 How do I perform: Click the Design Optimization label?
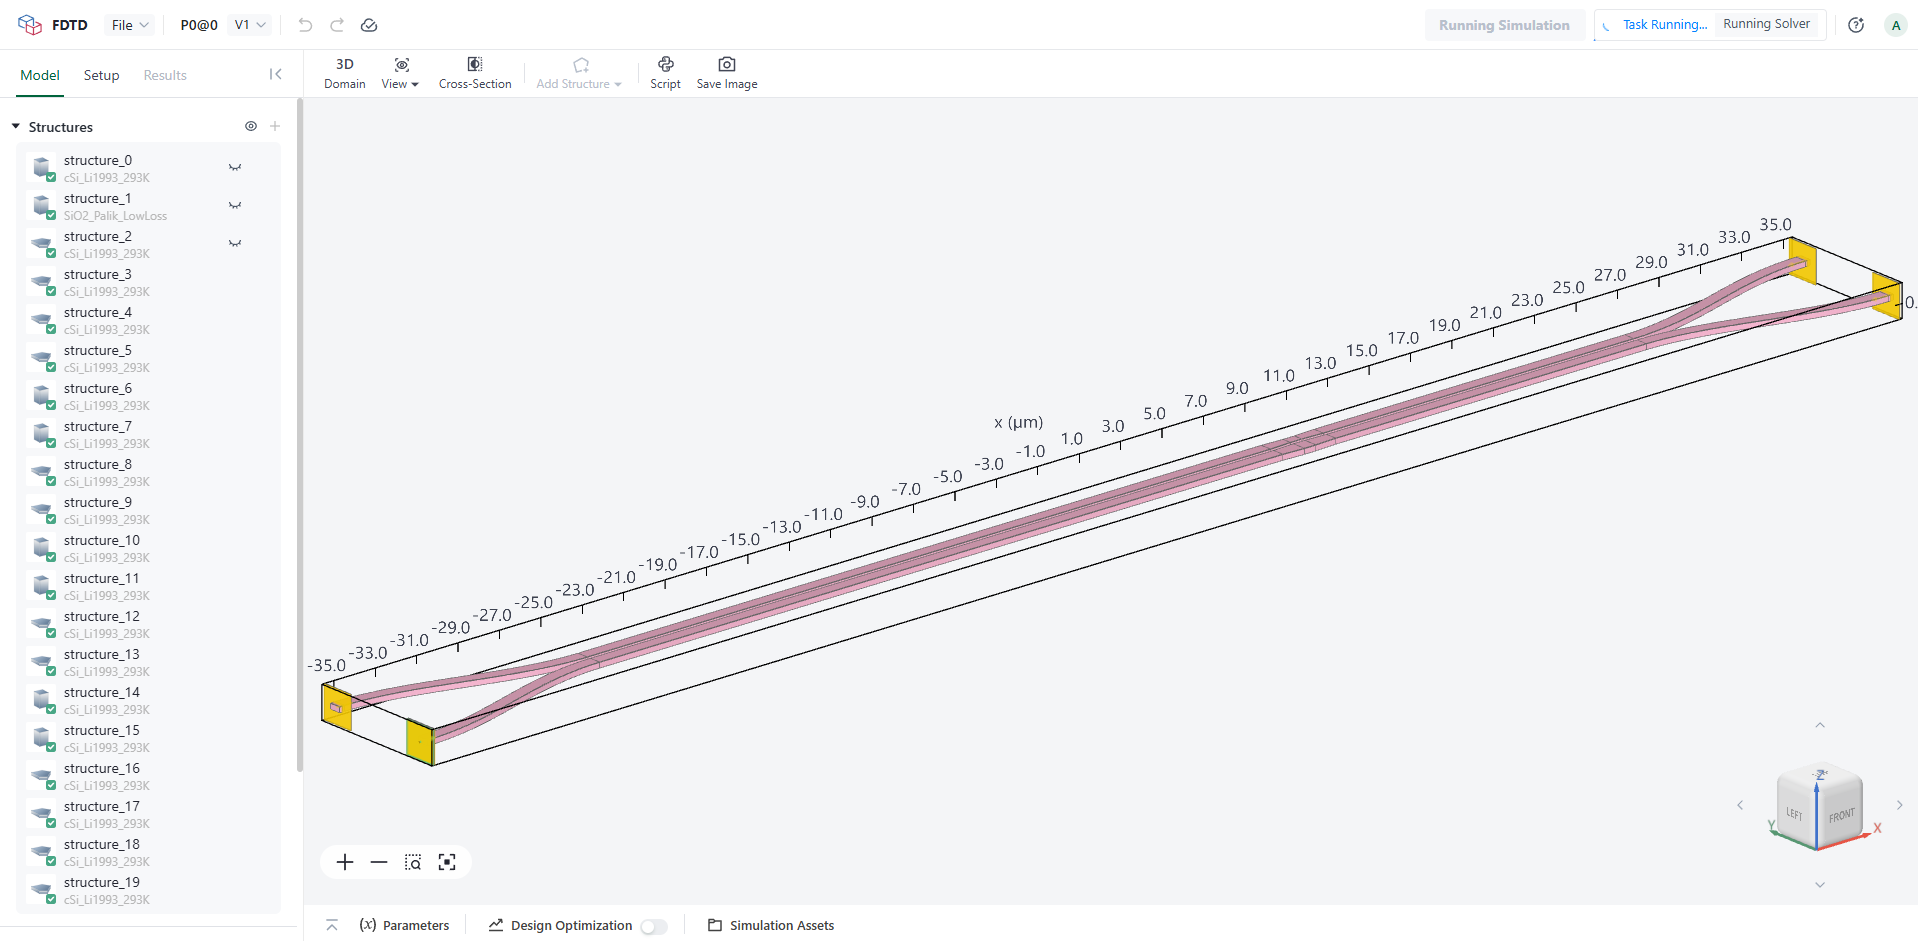571,925
